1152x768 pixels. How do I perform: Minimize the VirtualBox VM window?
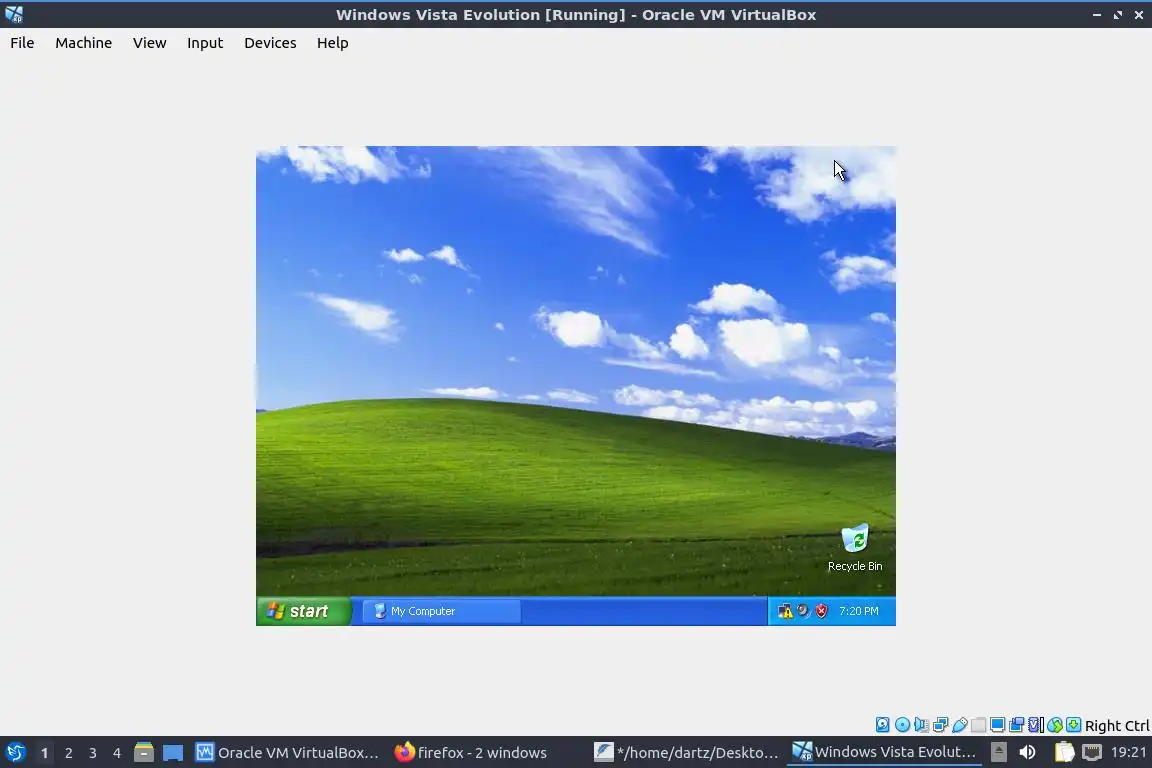point(1097,15)
